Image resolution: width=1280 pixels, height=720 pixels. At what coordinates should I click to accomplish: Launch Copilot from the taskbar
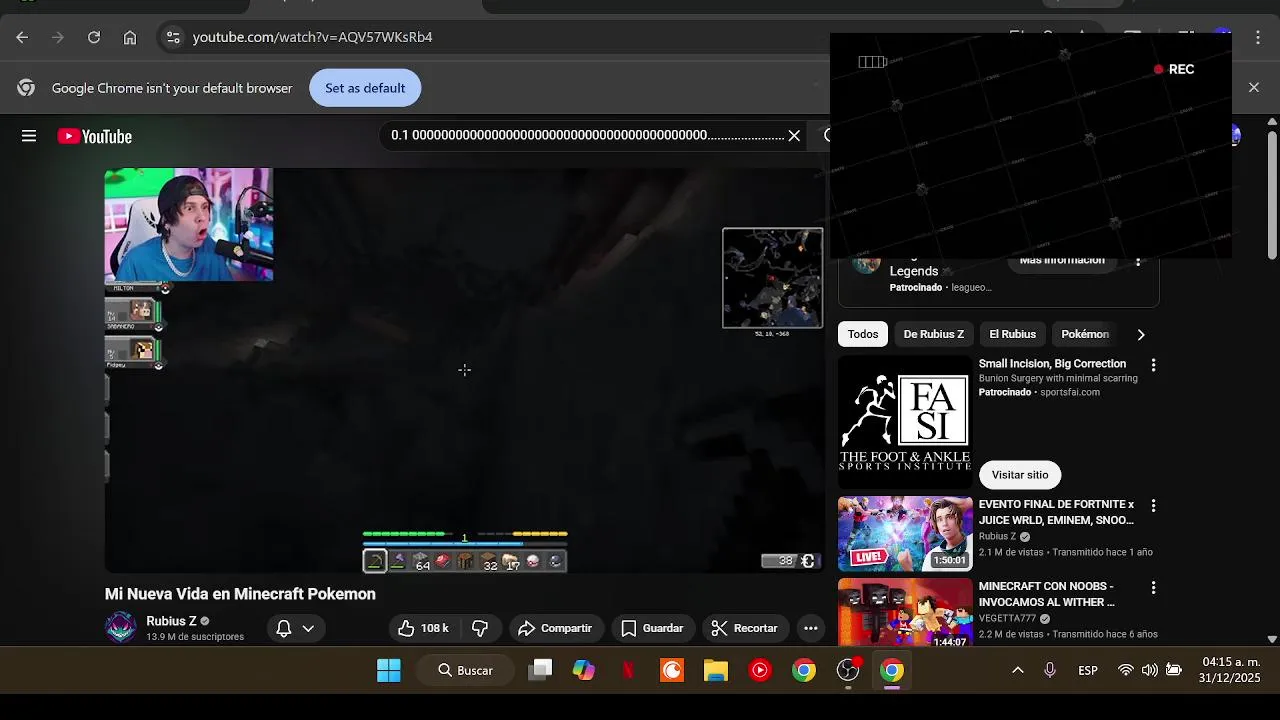click(x=584, y=670)
